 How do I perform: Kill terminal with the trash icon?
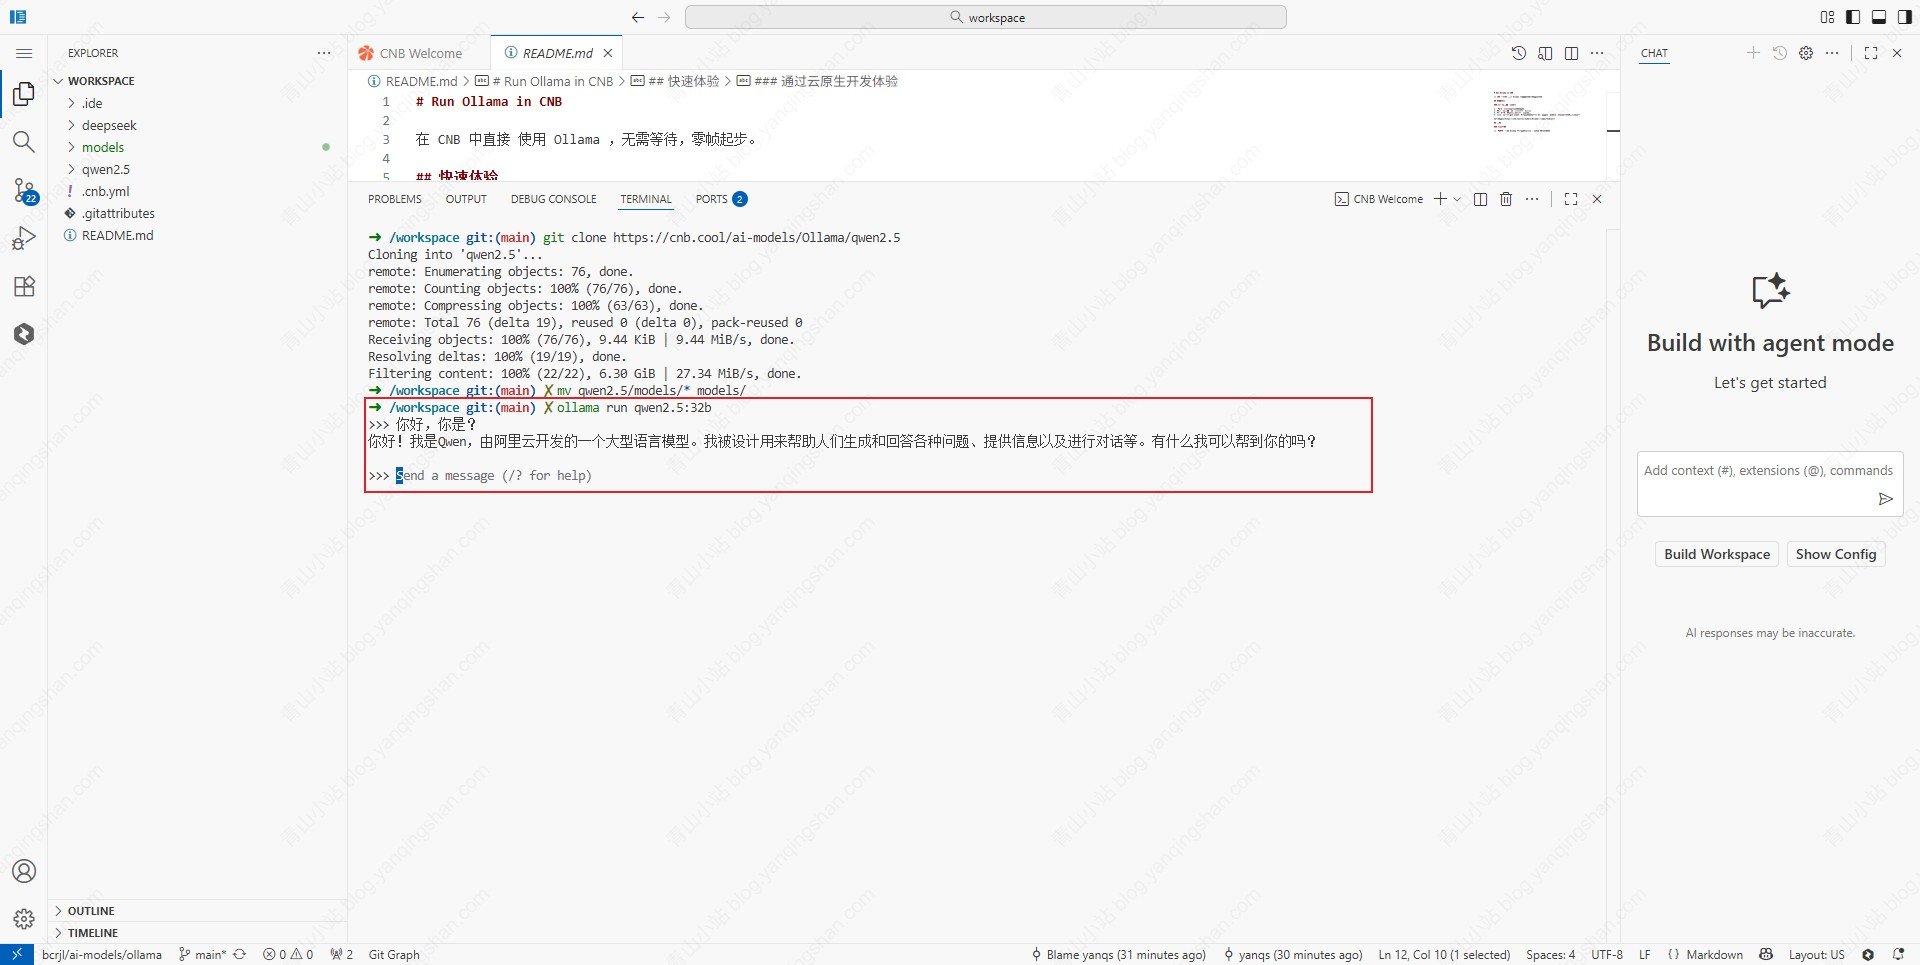[x=1506, y=199]
